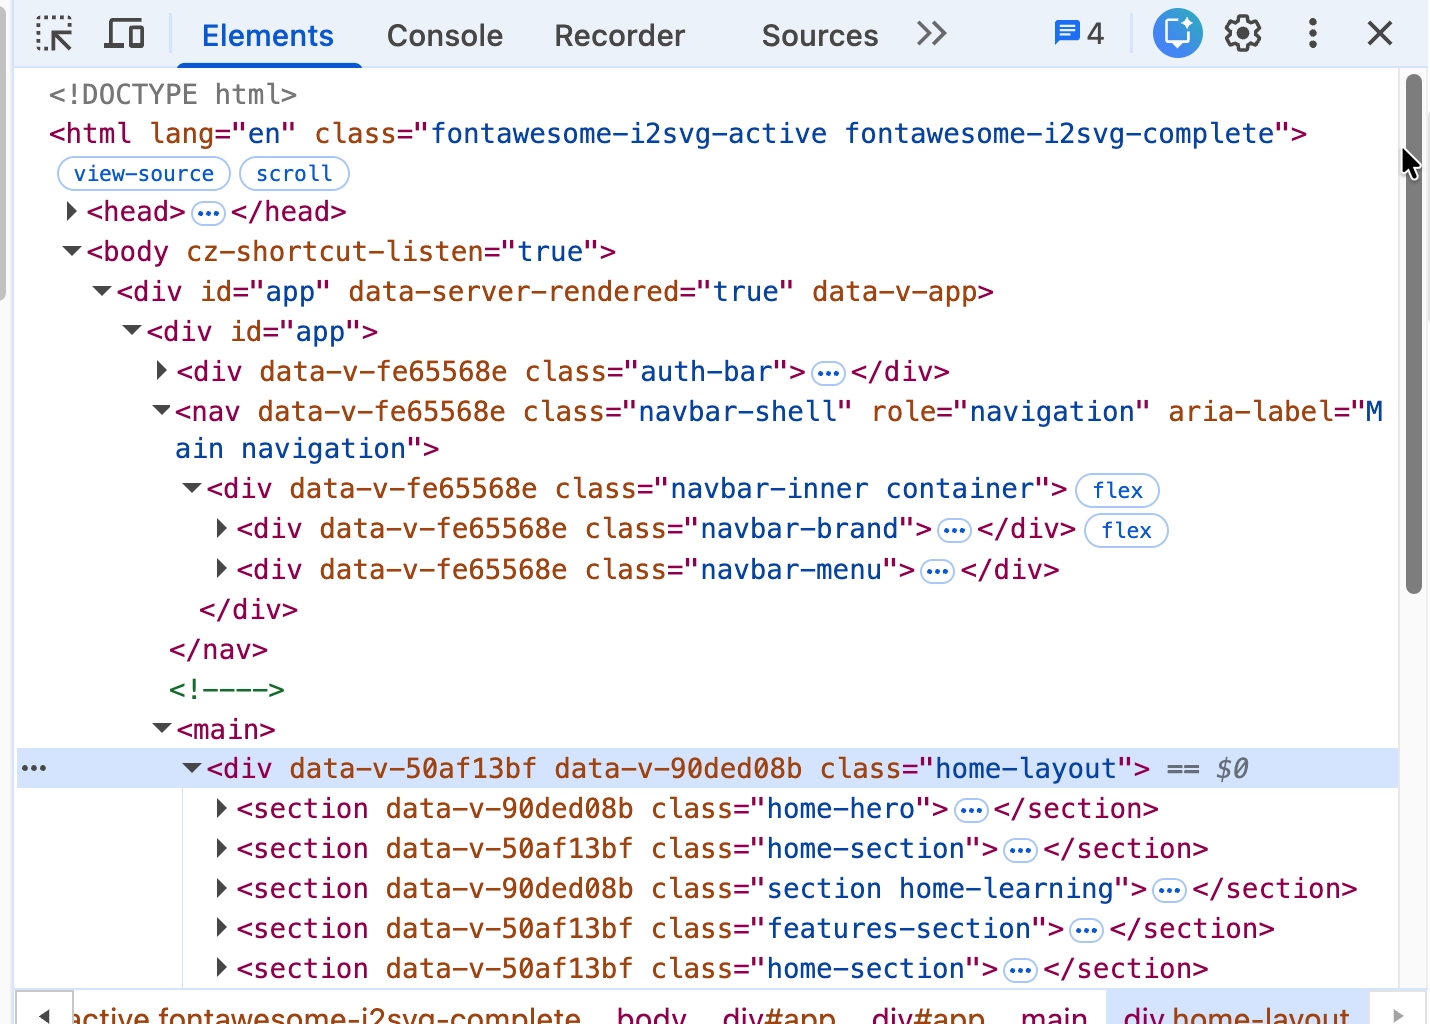The image size is (1430, 1024).
Task: Close the DevTools panel
Action: (1380, 34)
